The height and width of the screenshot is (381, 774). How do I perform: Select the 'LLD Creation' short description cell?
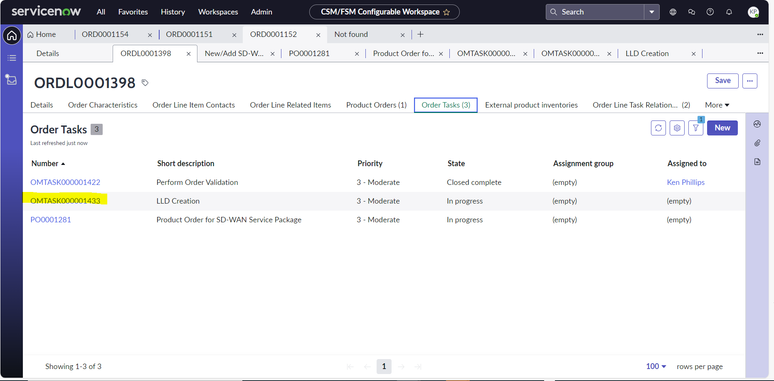[x=178, y=201]
